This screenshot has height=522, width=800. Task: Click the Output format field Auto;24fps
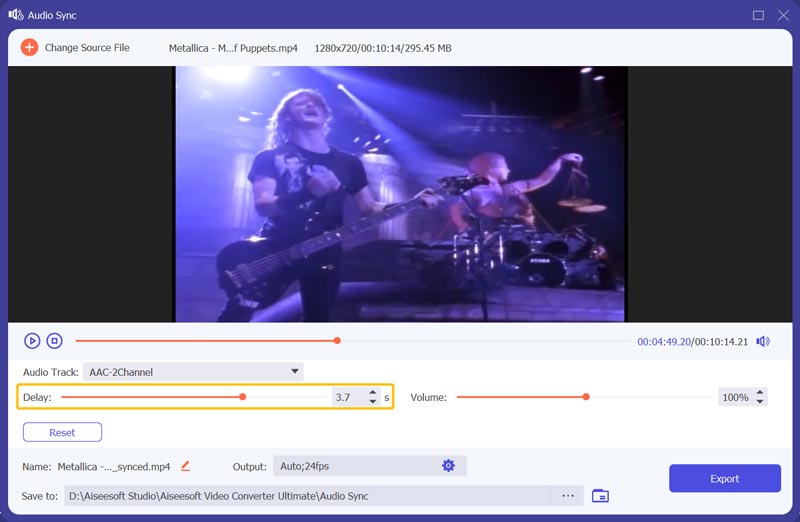[x=370, y=466]
